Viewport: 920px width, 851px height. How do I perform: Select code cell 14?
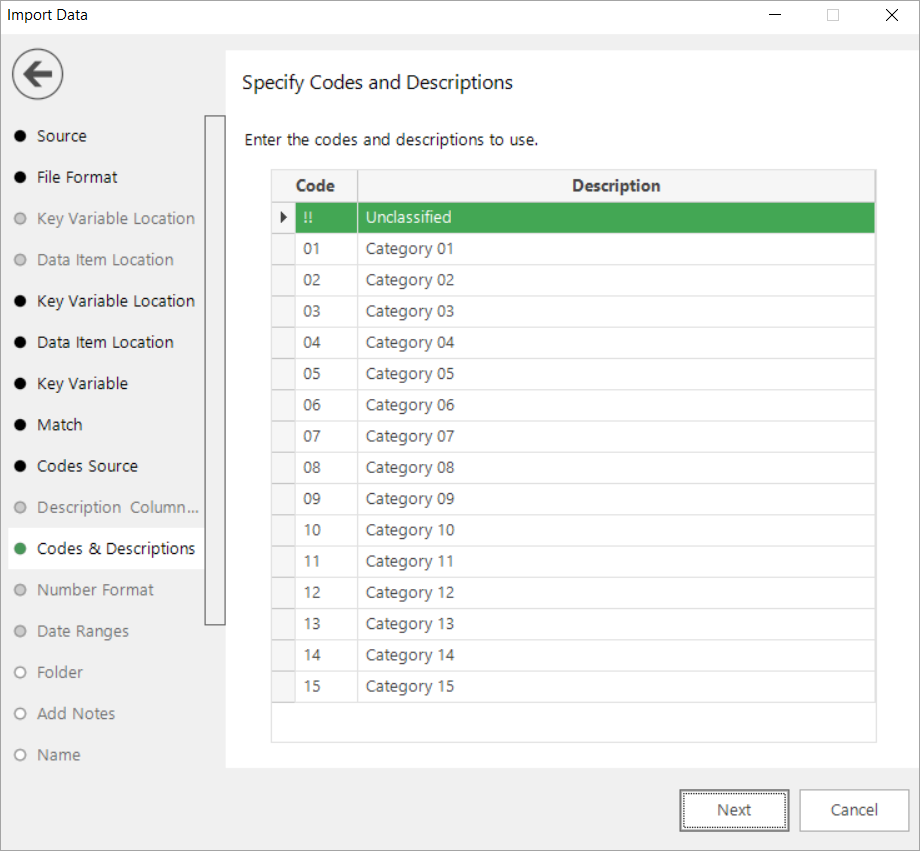coord(326,655)
